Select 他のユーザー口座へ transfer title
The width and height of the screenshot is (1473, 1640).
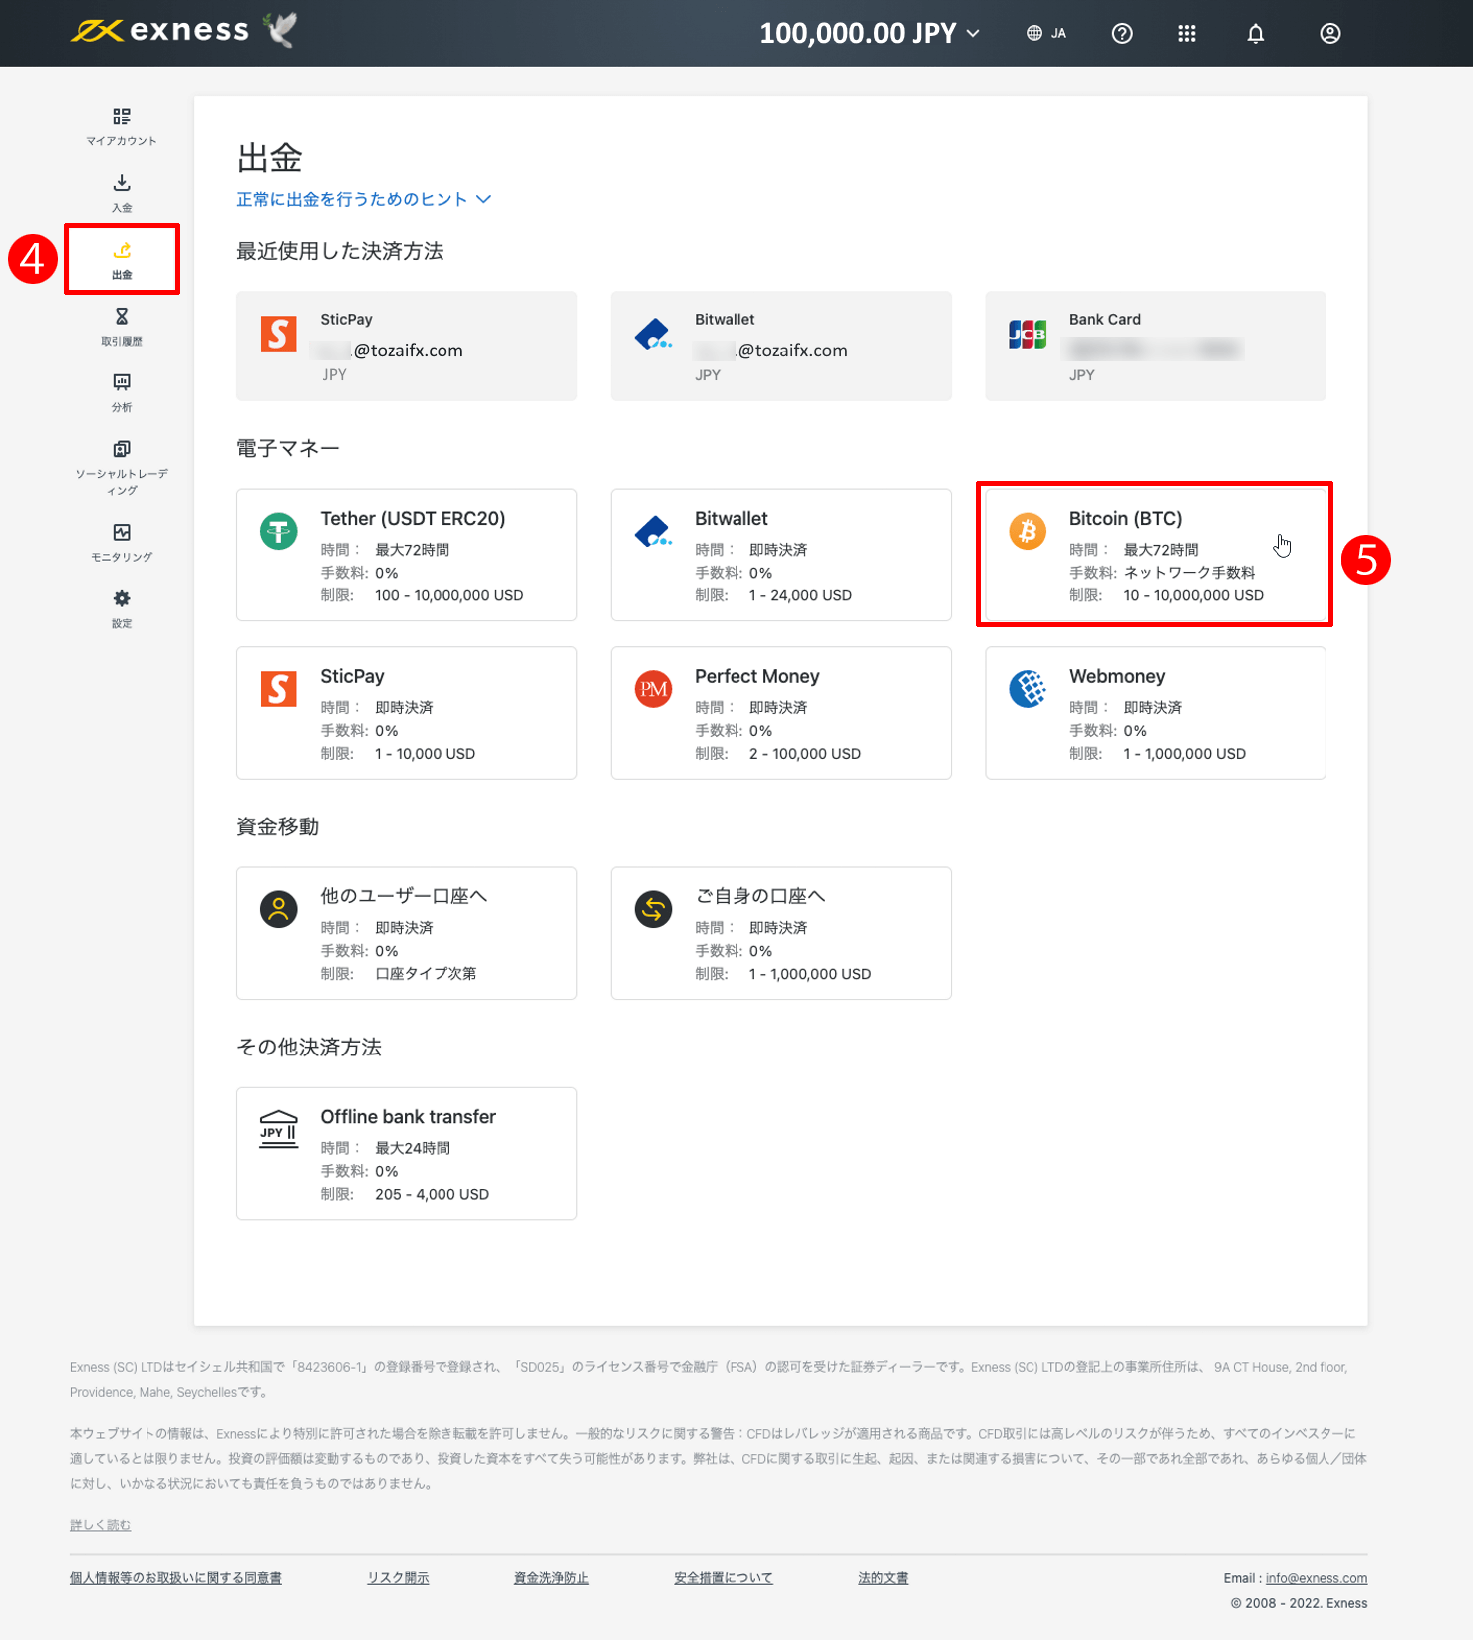403,896
